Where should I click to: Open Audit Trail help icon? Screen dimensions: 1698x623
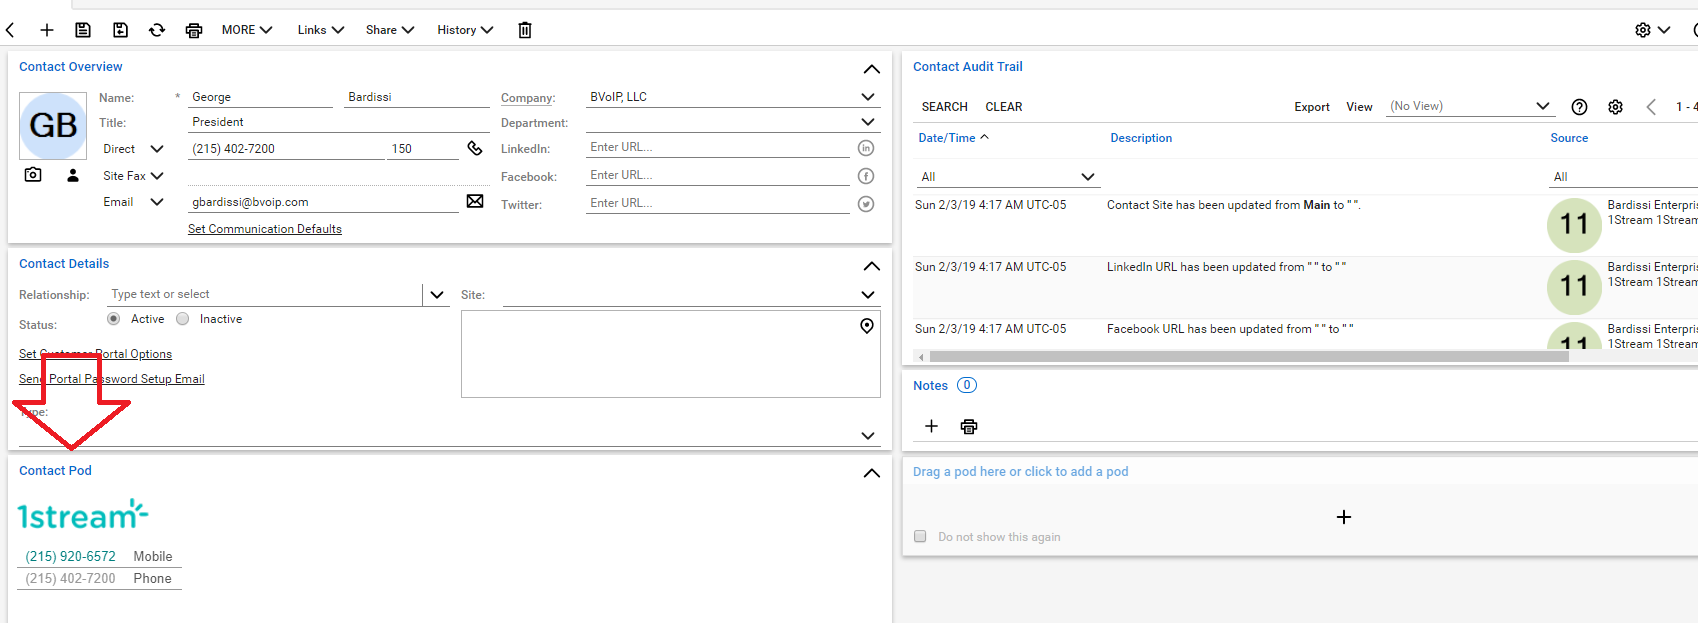(x=1580, y=107)
